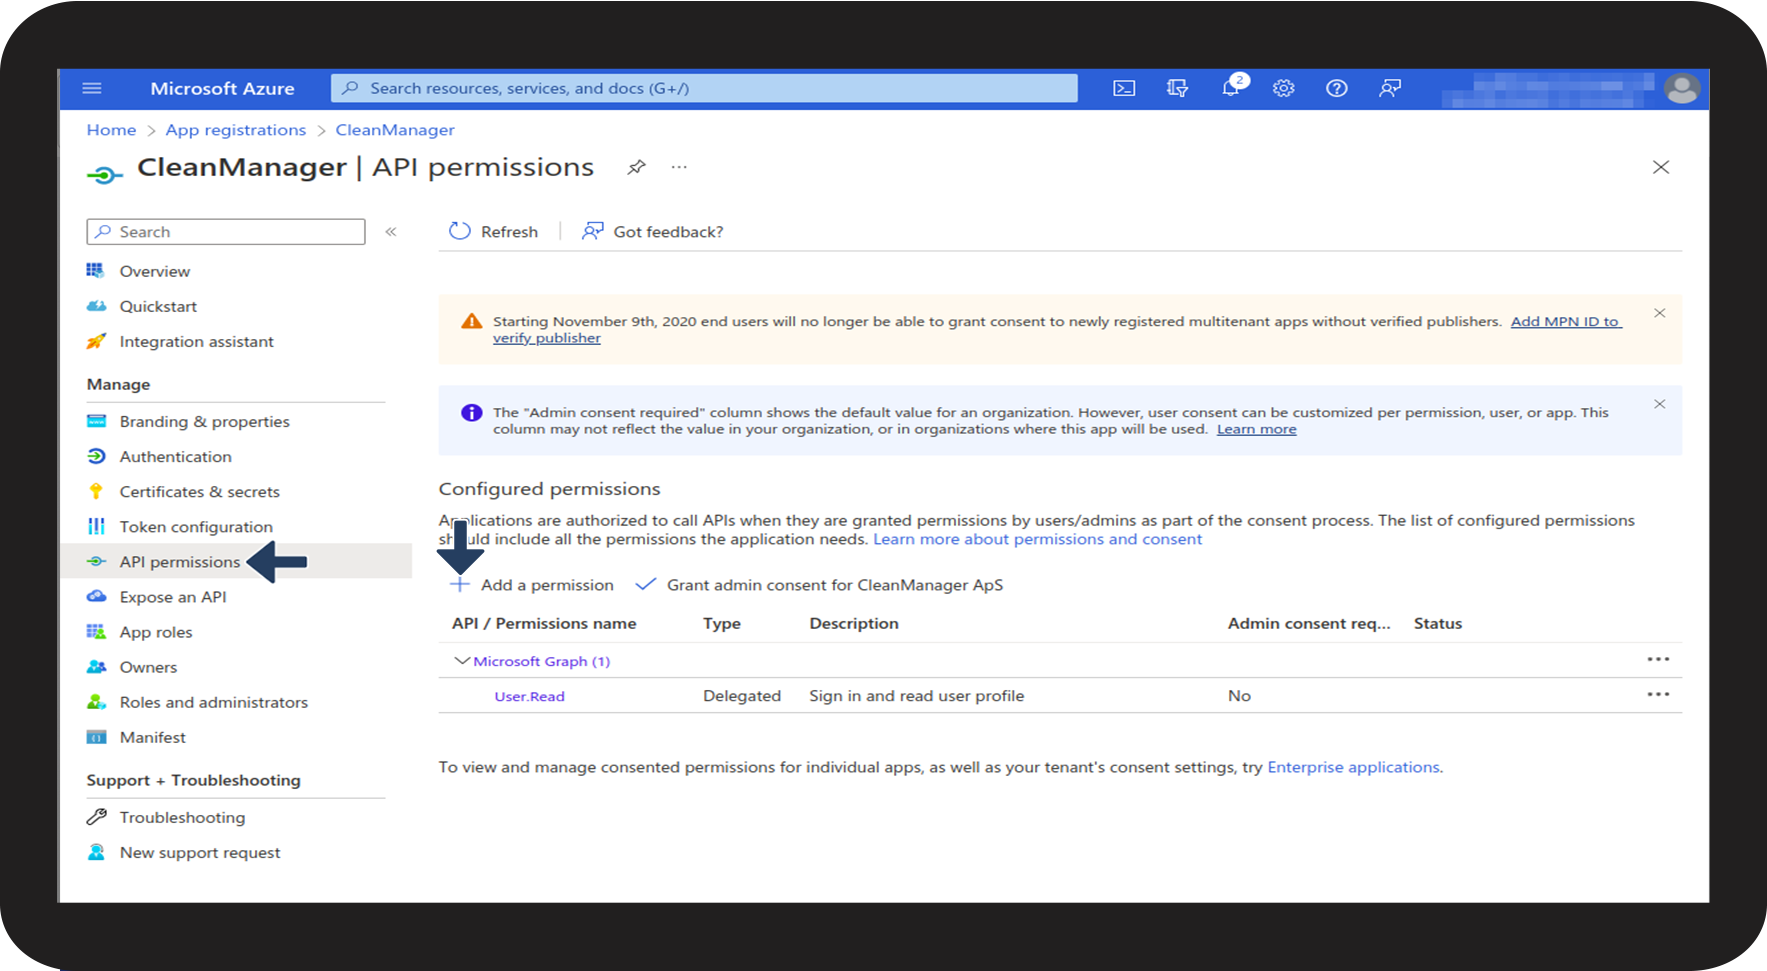This screenshot has height=971, width=1767.
Task: Collapse the left sidebar menu
Action: (x=391, y=232)
